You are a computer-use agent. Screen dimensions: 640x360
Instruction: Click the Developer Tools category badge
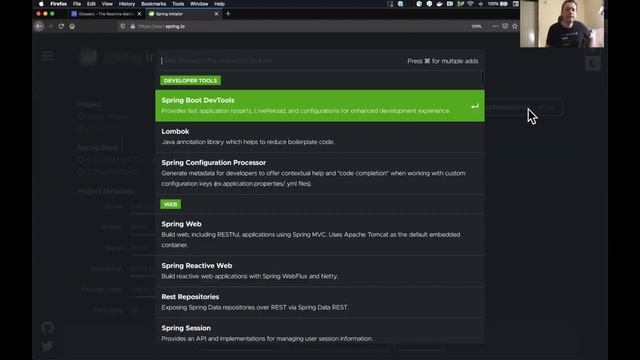[190, 80]
